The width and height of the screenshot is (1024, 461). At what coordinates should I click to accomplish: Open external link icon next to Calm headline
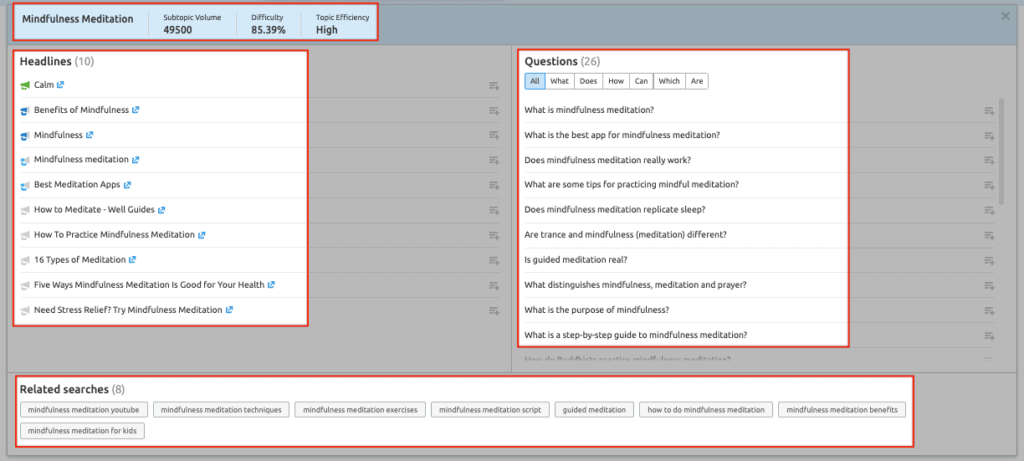(x=61, y=85)
